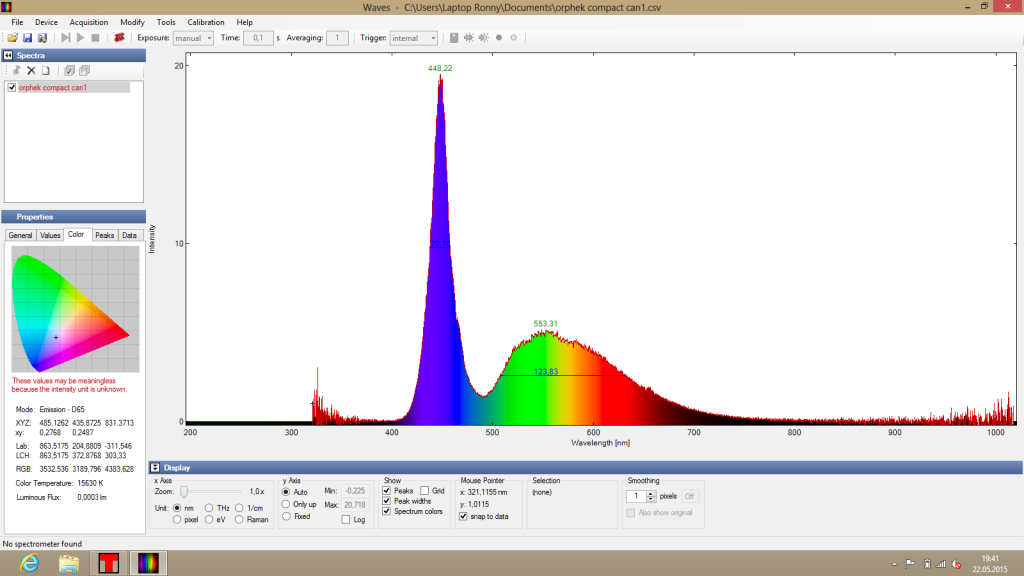Click the battery tray icon
1024x576 pixels.
(927, 564)
